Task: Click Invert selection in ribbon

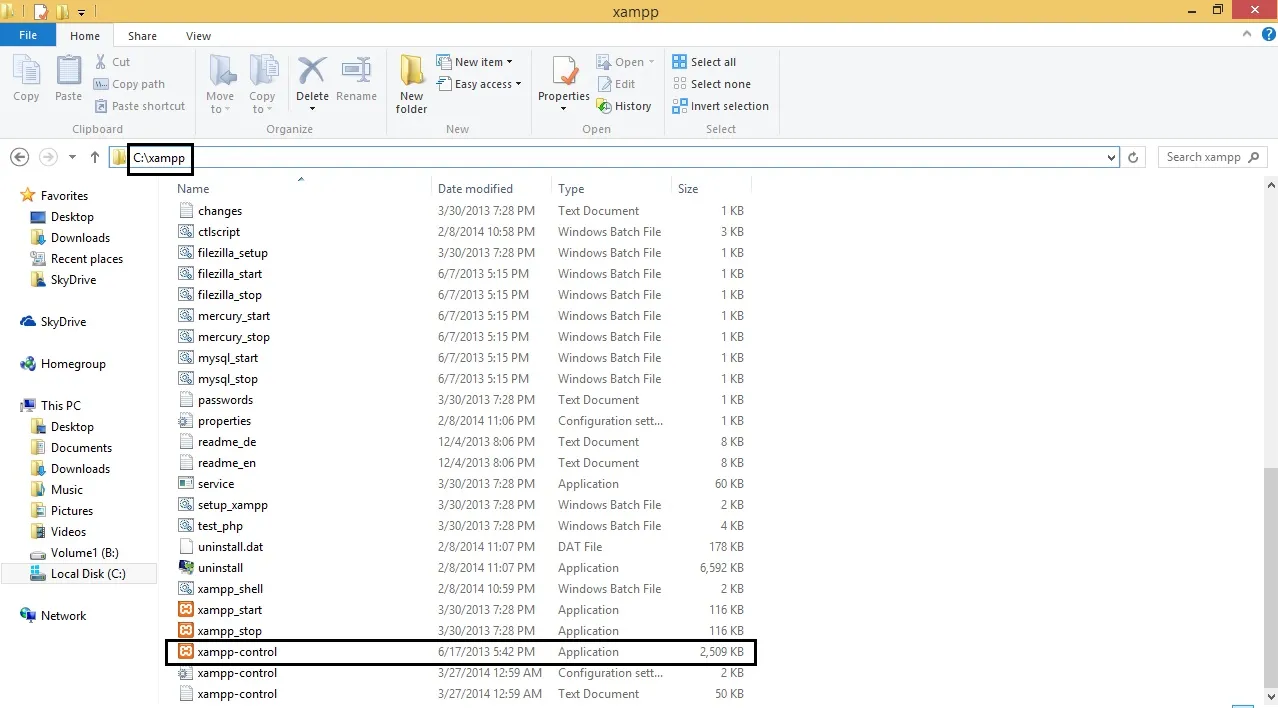Action: click(721, 106)
